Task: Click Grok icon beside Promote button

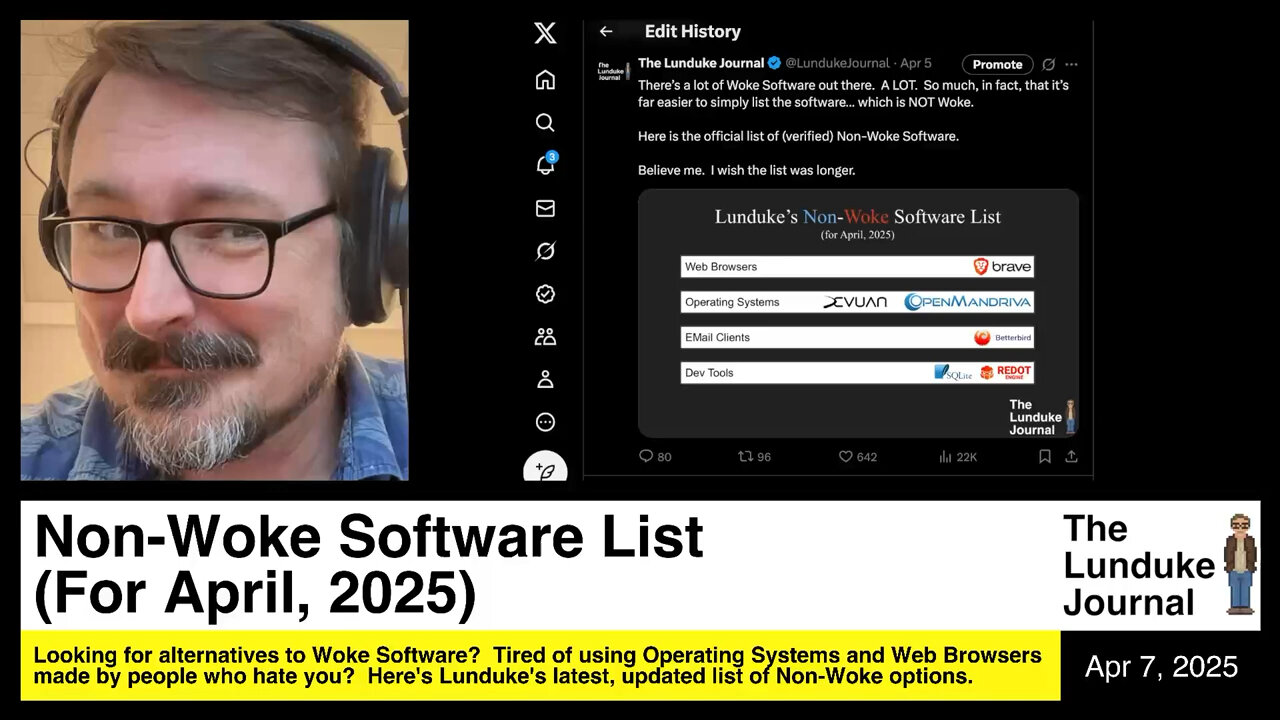Action: tap(1049, 64)
